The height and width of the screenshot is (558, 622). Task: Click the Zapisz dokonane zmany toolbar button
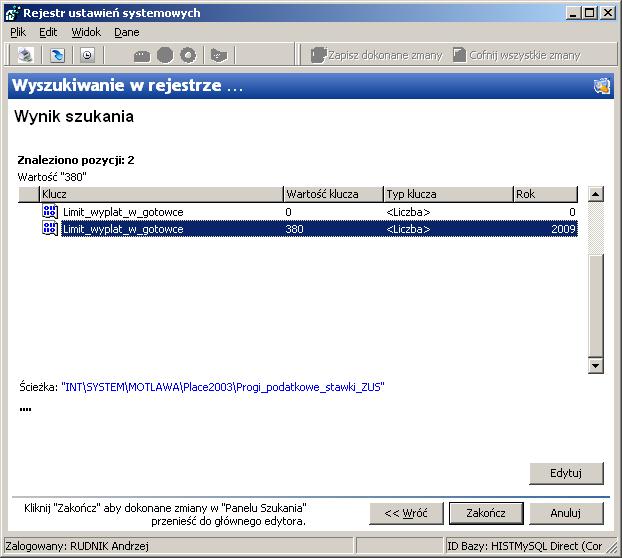(376, 55)
